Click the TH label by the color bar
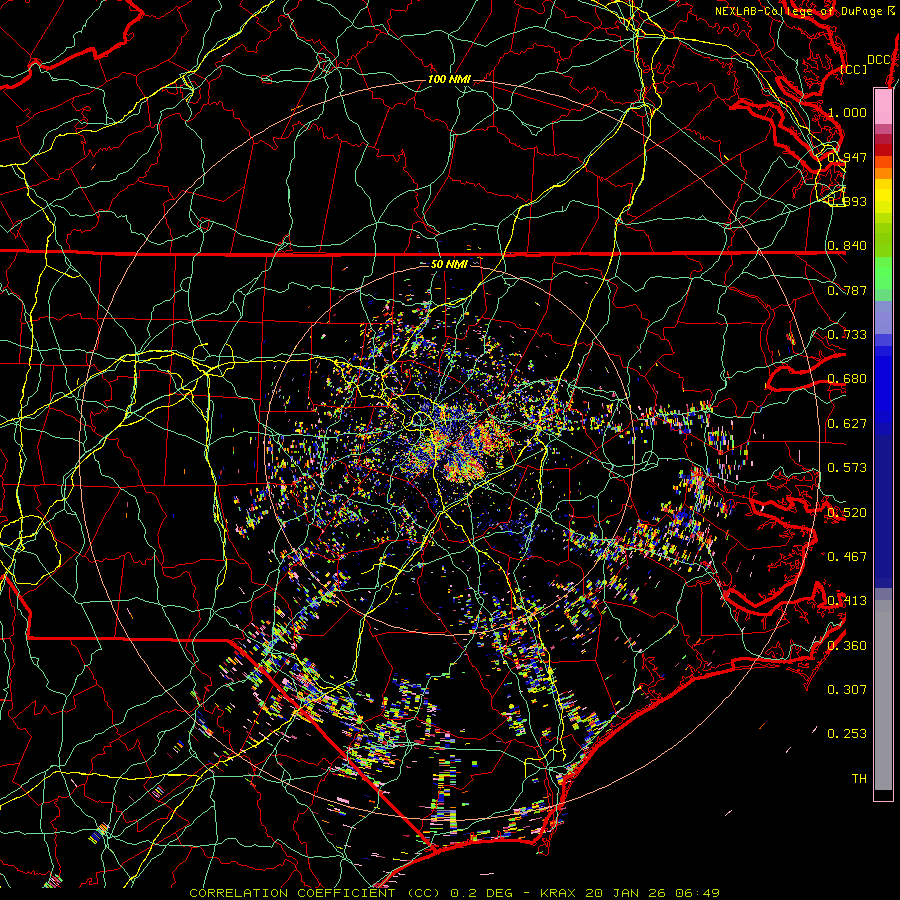Screen dimensions: 900x900 859,778
